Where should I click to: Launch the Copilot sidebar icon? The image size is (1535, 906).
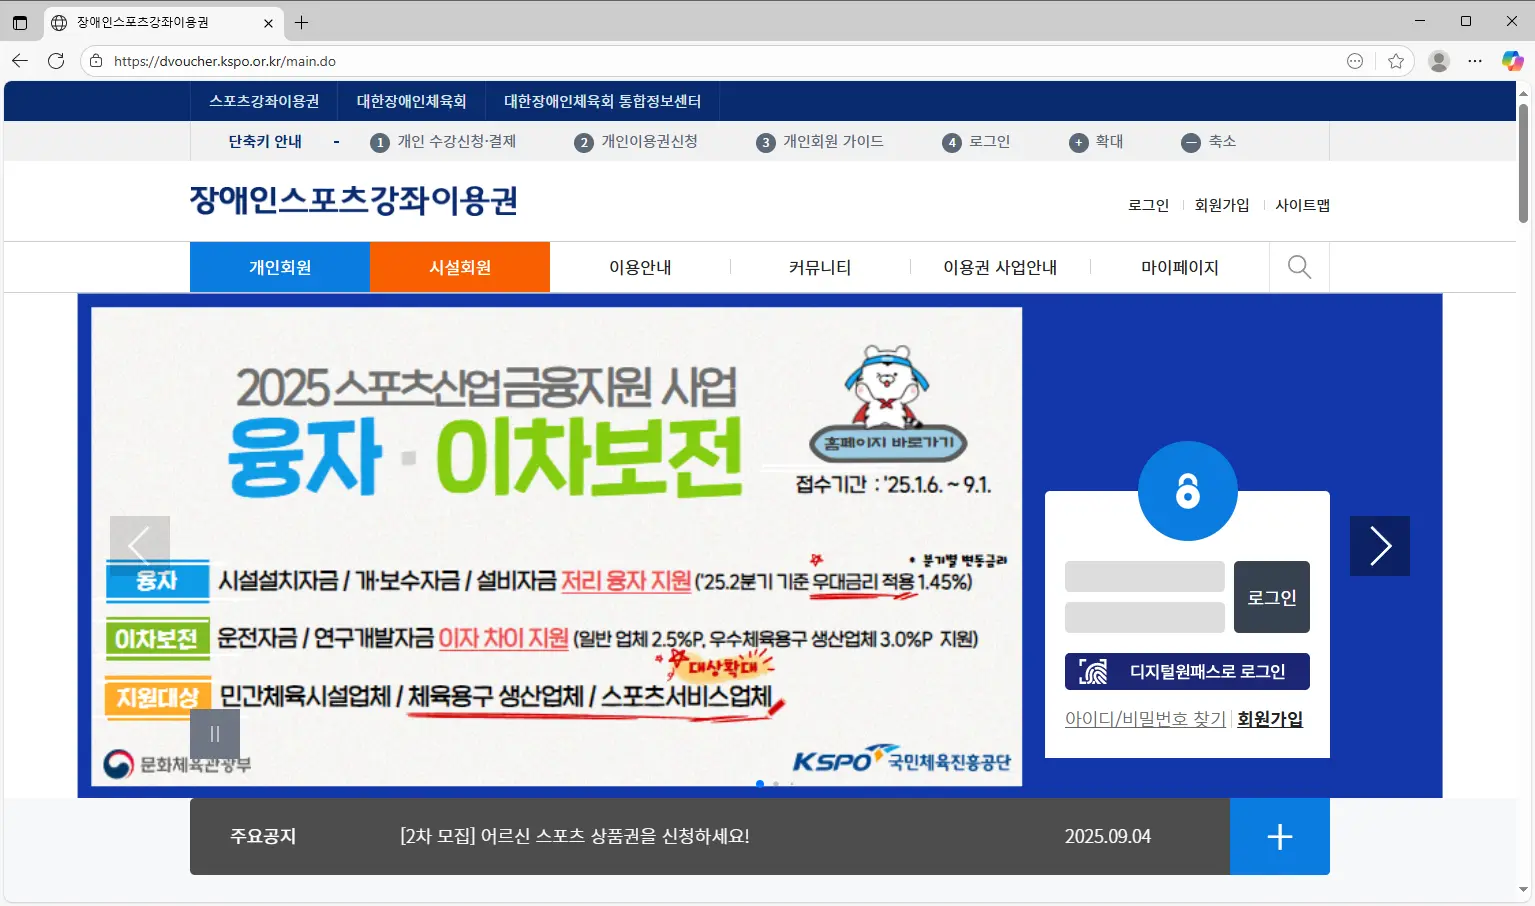point(1512,61)
